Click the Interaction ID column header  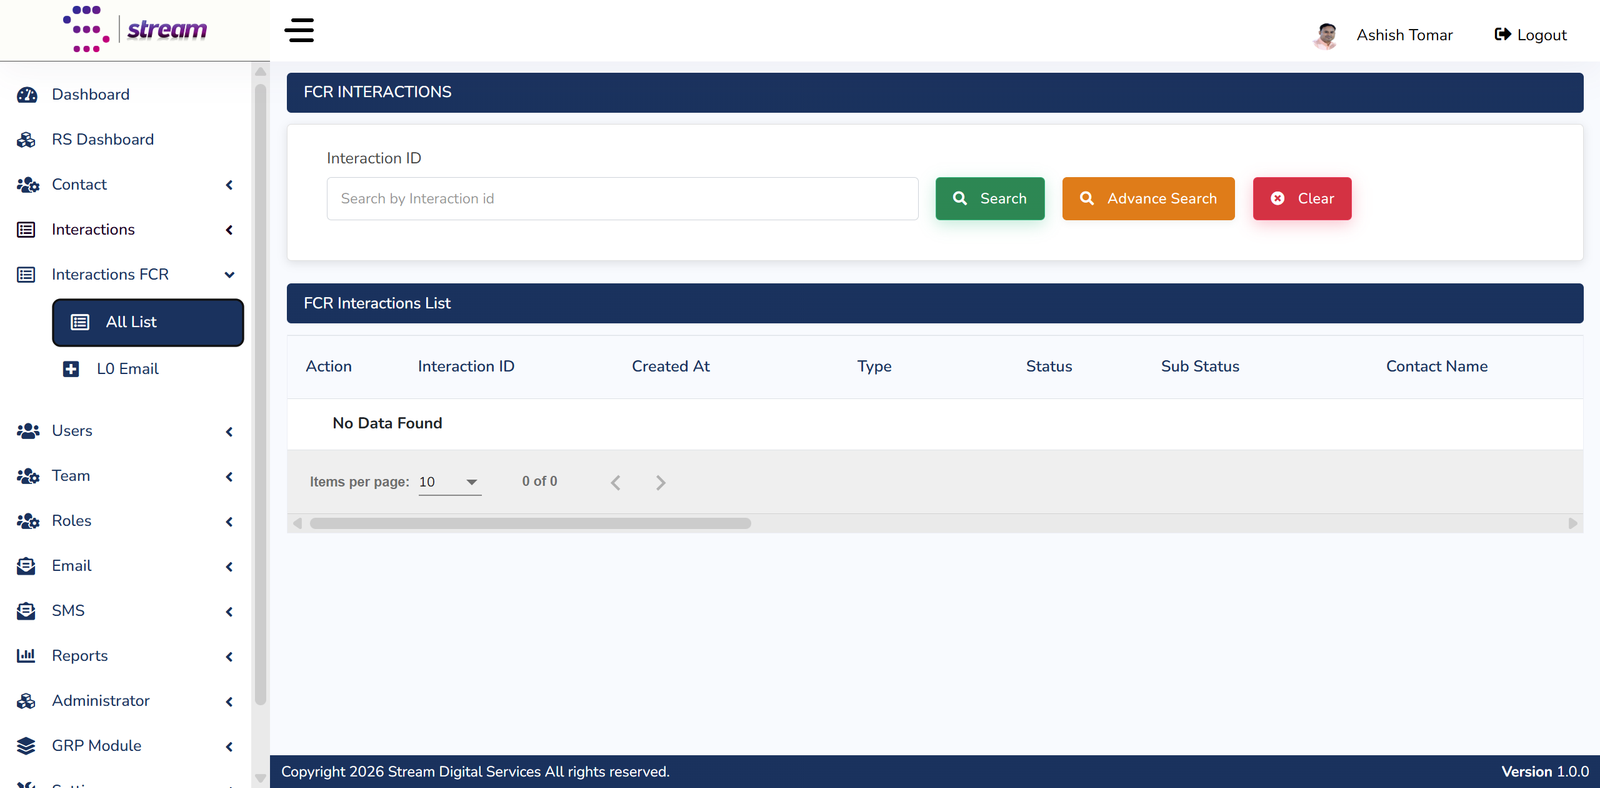(466, 367)
